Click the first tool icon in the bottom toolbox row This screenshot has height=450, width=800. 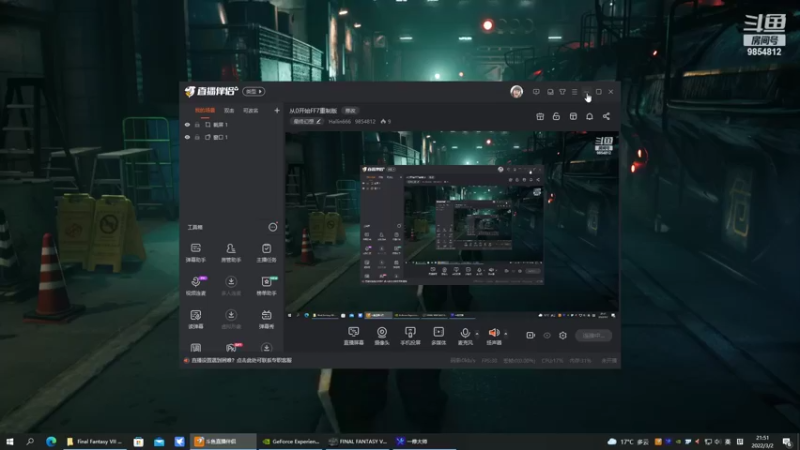pos(195,347)
